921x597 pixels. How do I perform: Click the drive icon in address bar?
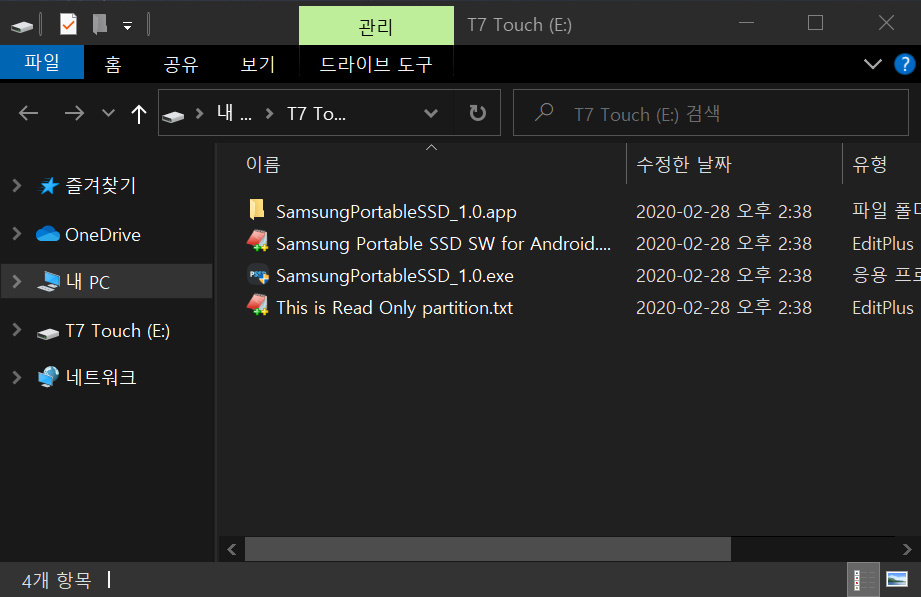(x=173, y=116)
